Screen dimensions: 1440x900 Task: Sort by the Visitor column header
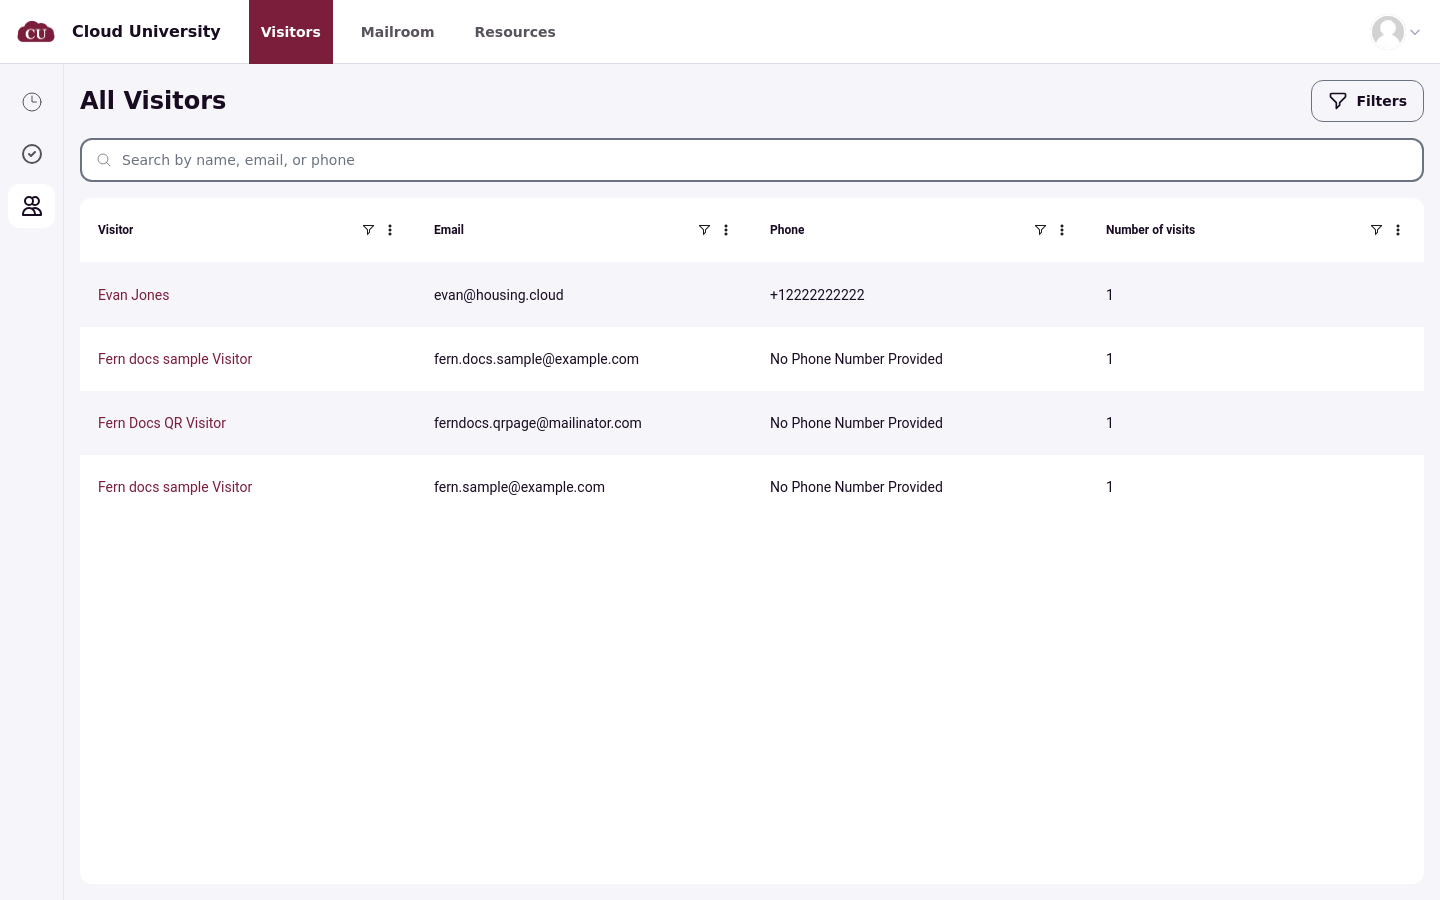115,230
